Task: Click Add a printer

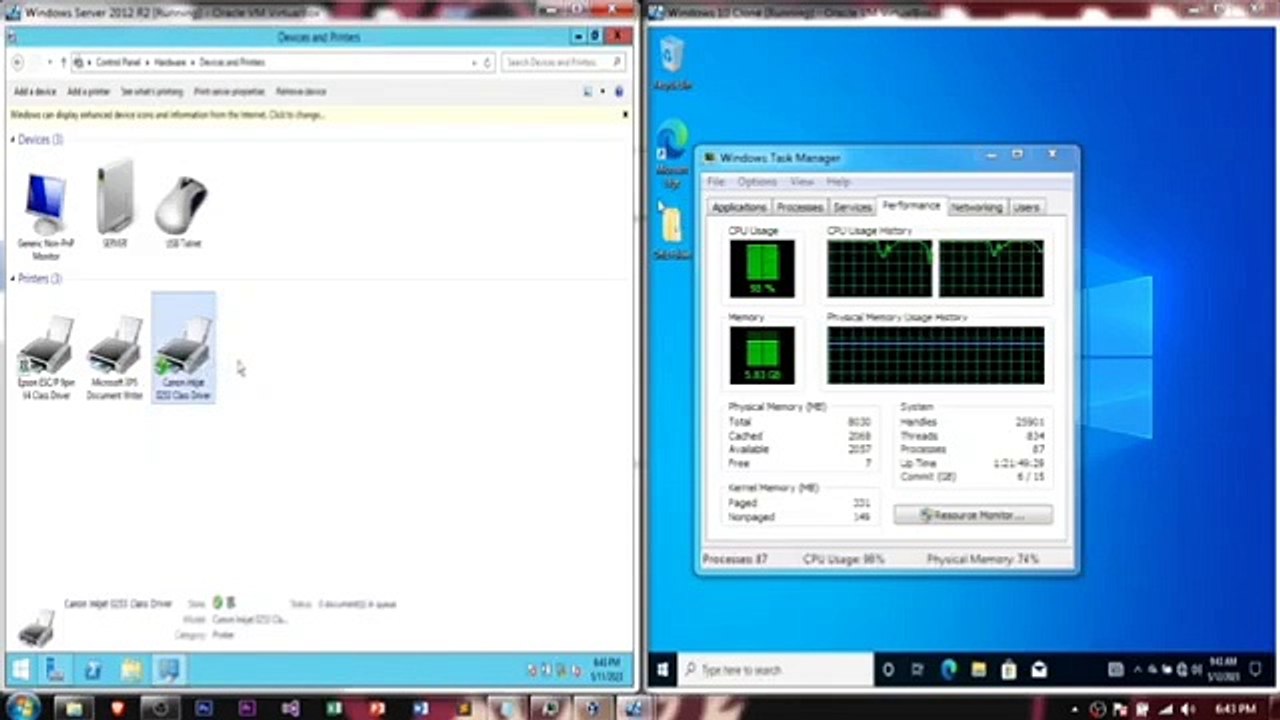Action: (x=89, y=91)
